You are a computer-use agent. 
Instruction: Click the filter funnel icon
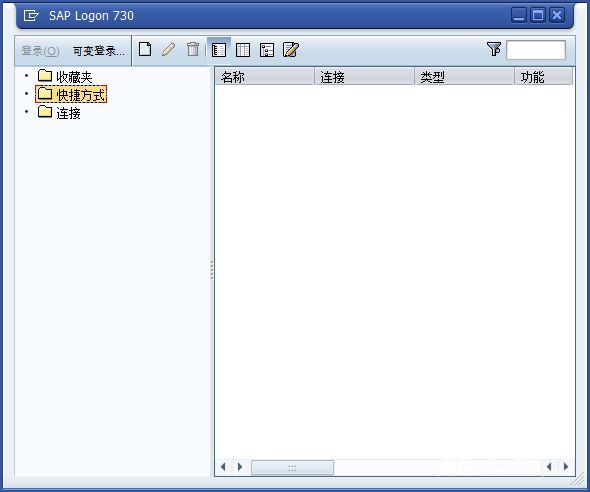(x=494, y=49)
